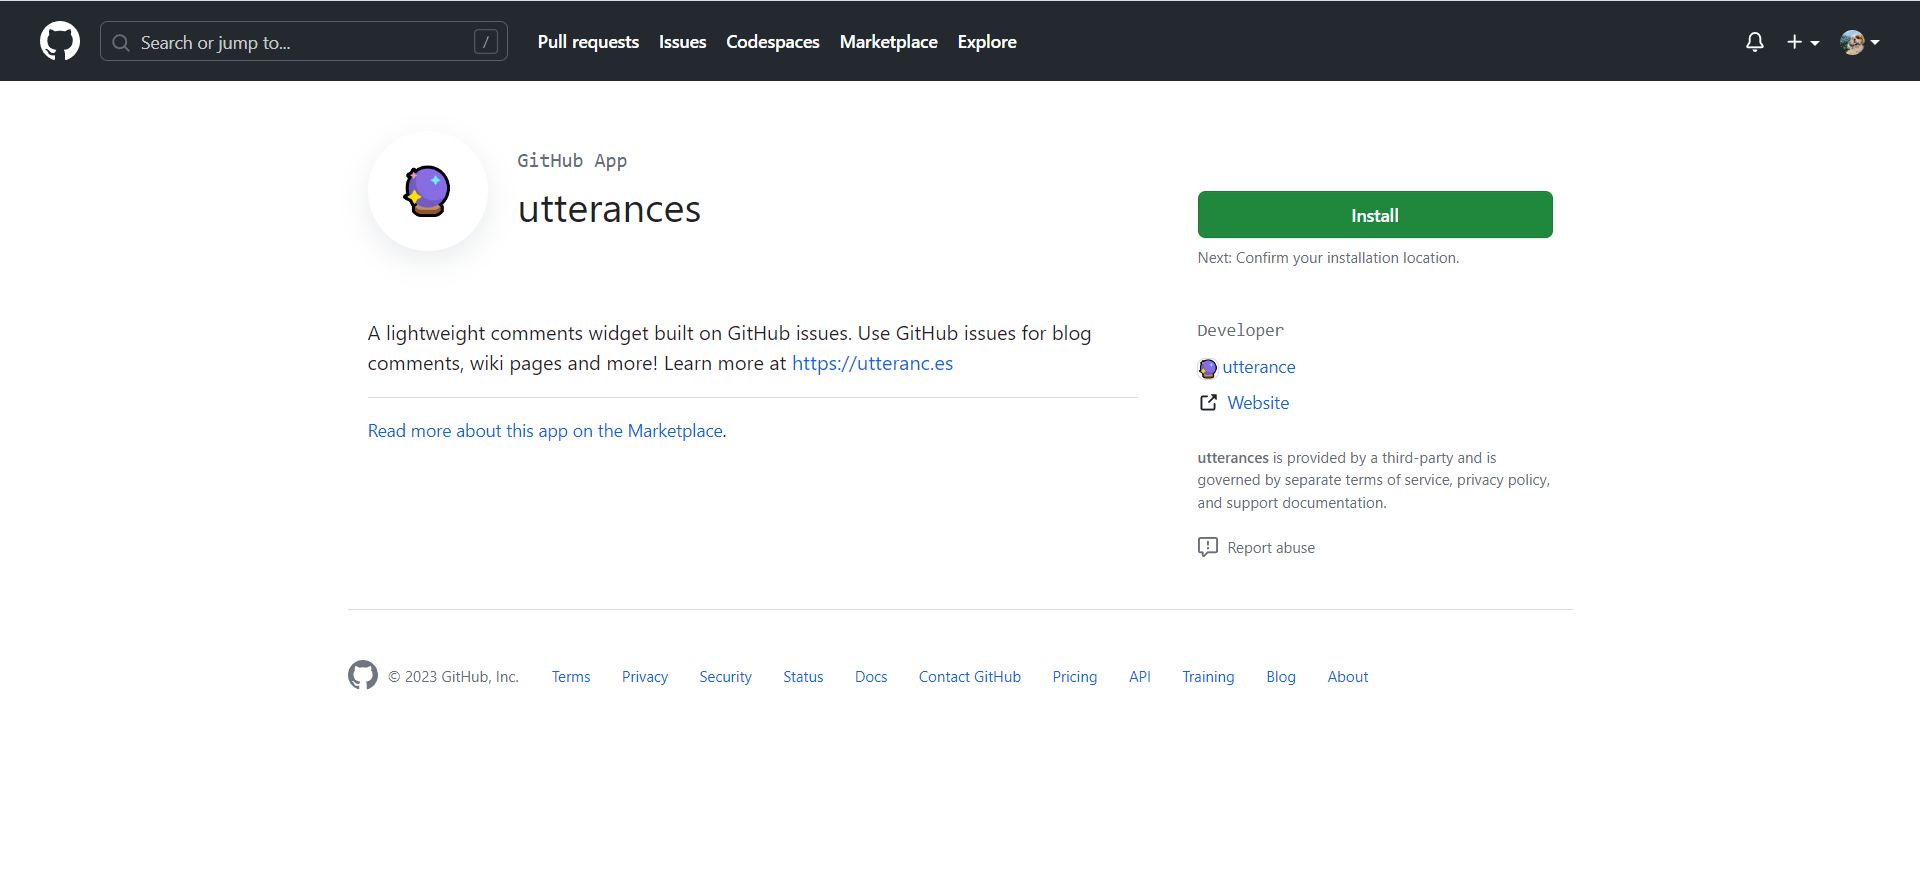The image size is (1920, 892).
Task: Open Marketplace in navigation
Action: point(888,42)
